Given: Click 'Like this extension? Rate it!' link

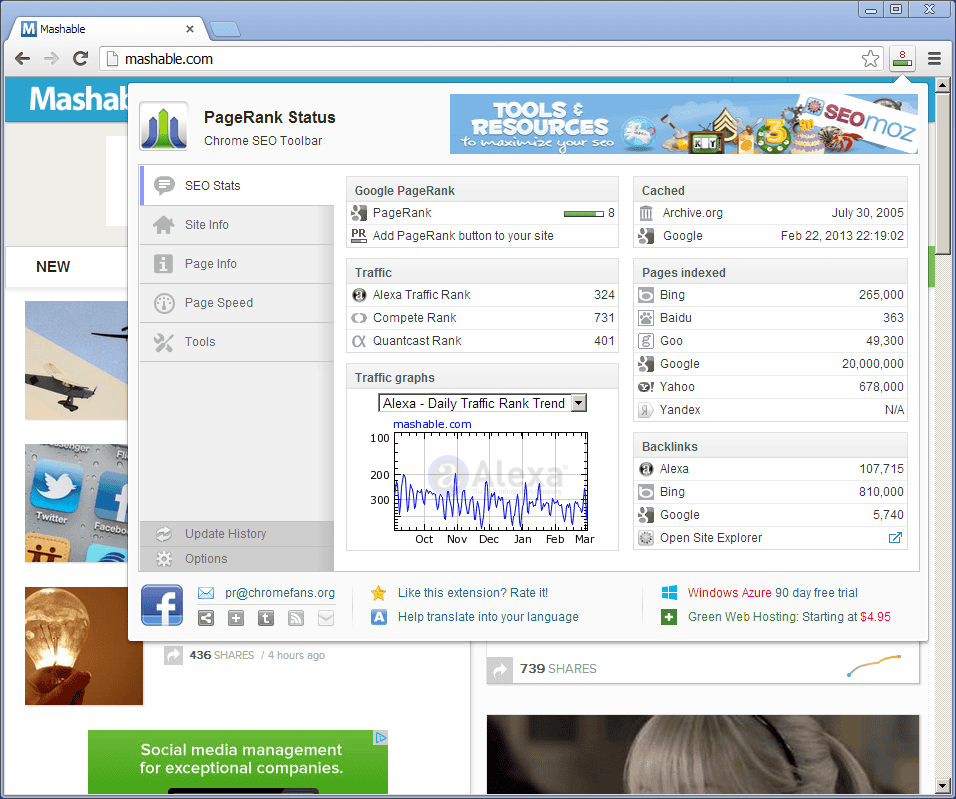Looking at the screenshot, I should pos(473,593).
